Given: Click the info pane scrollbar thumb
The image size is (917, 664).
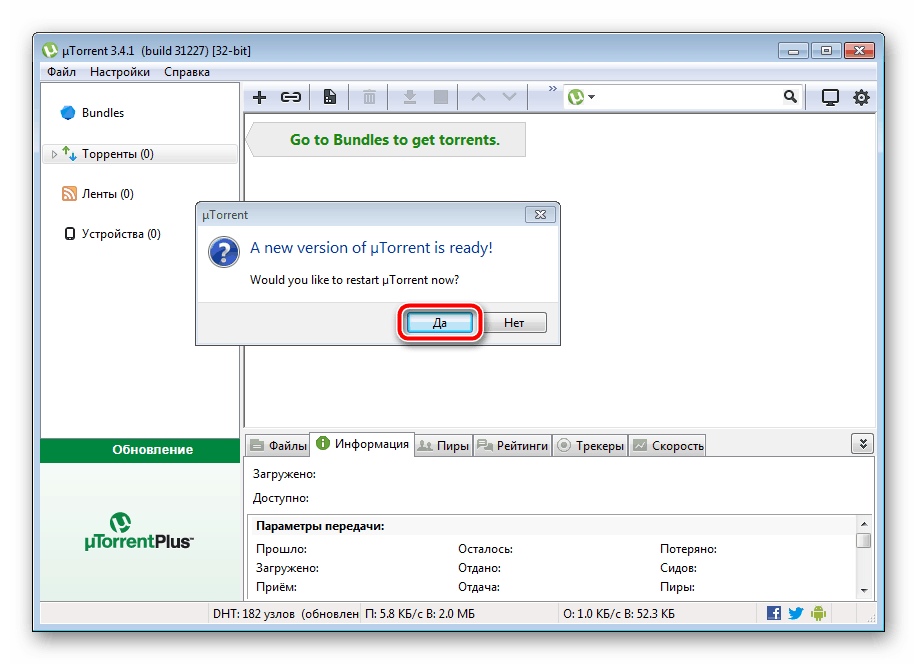Looking at the screenshot, I should 864,540.
